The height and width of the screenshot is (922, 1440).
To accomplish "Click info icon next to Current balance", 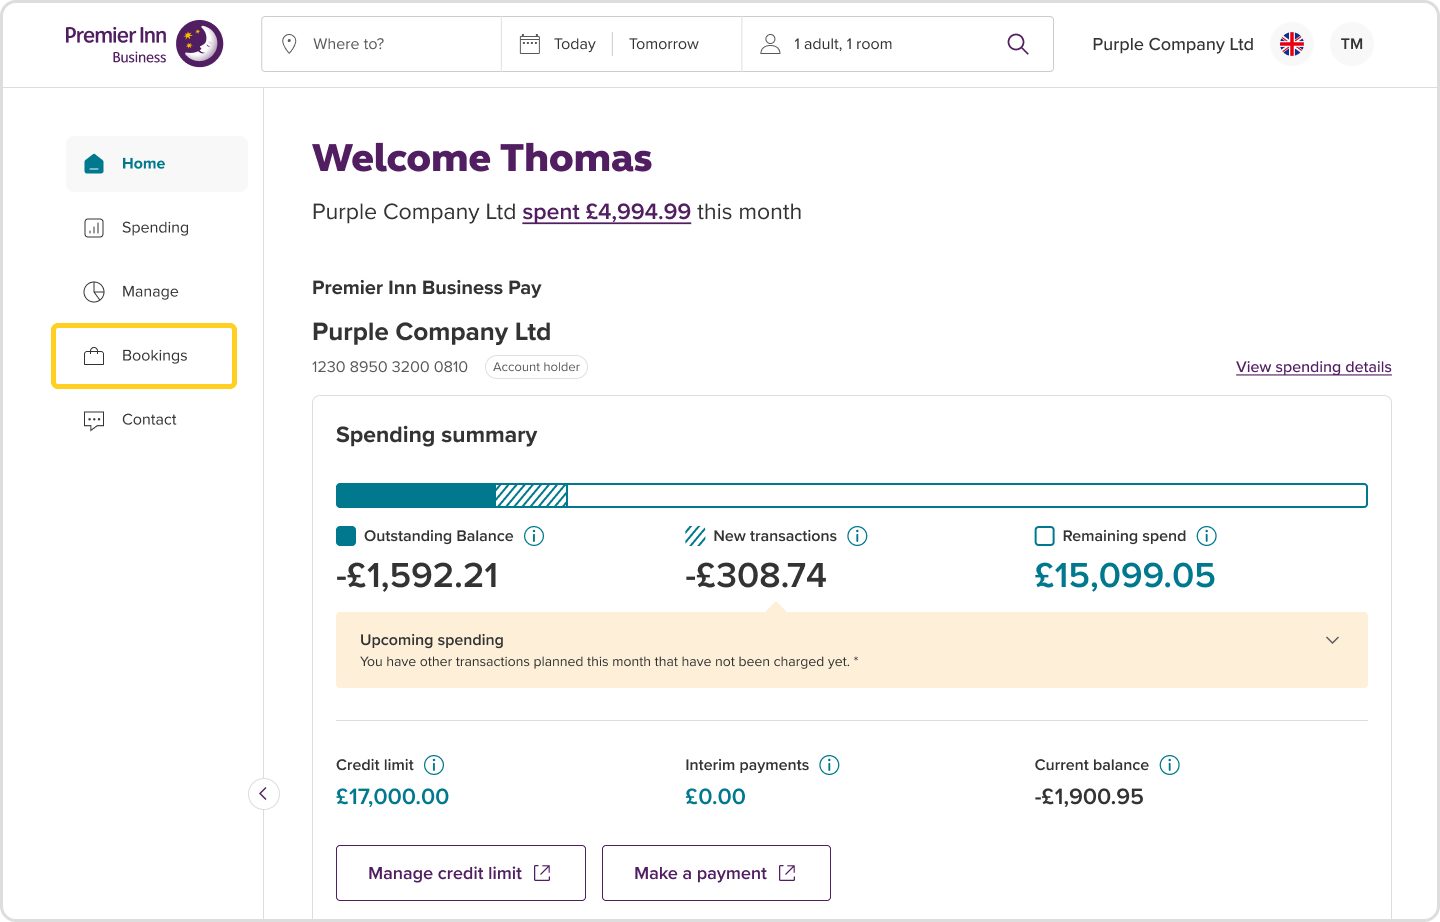I will tap(1170, 765).
